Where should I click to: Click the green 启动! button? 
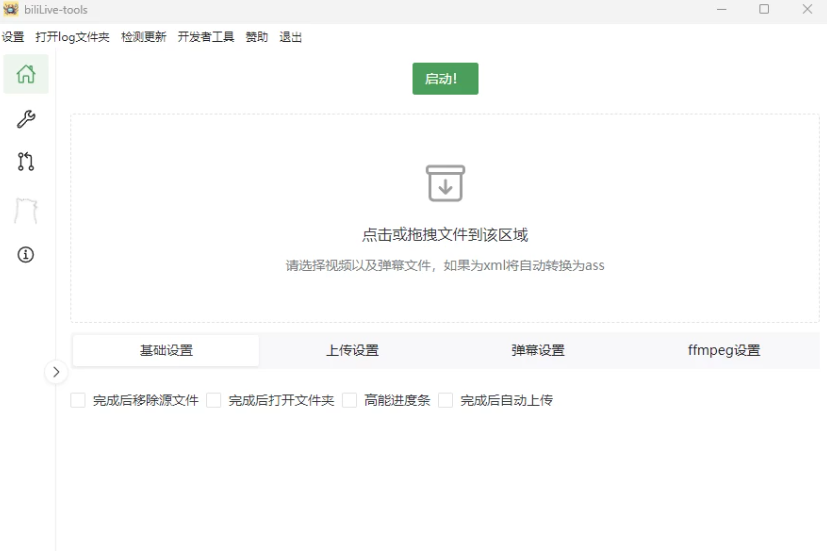point(445,79)
